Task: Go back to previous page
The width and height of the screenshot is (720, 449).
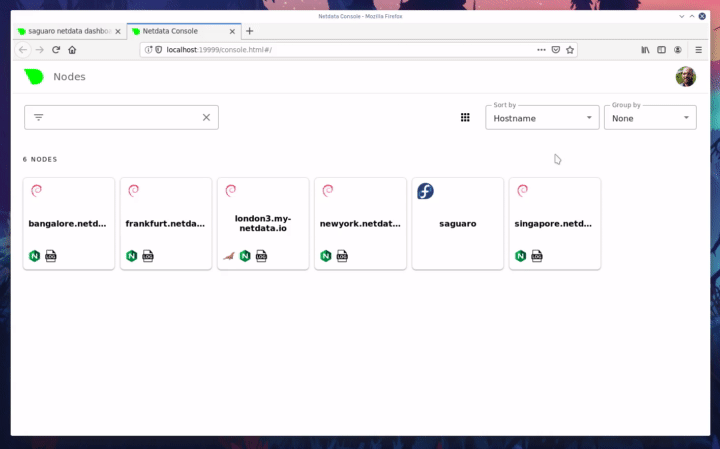Action: coord(23,50)
